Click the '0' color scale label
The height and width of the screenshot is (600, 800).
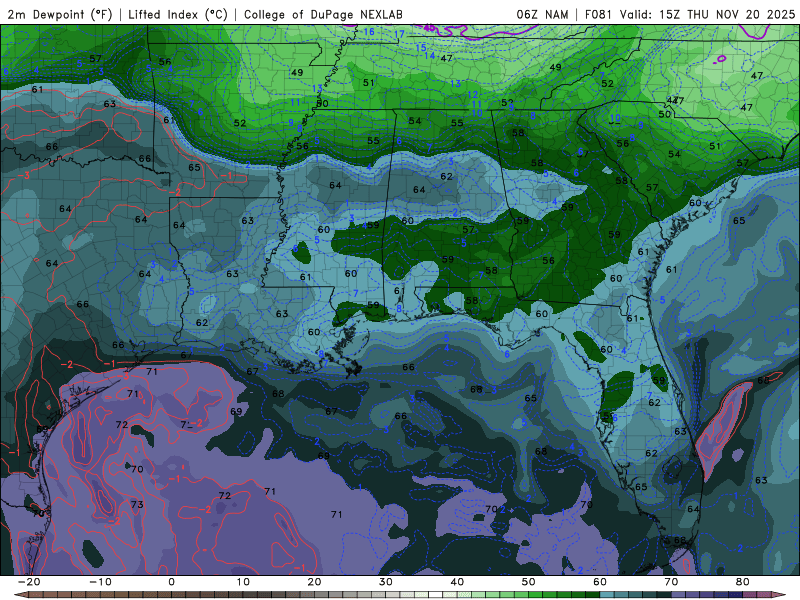point(171,582)
